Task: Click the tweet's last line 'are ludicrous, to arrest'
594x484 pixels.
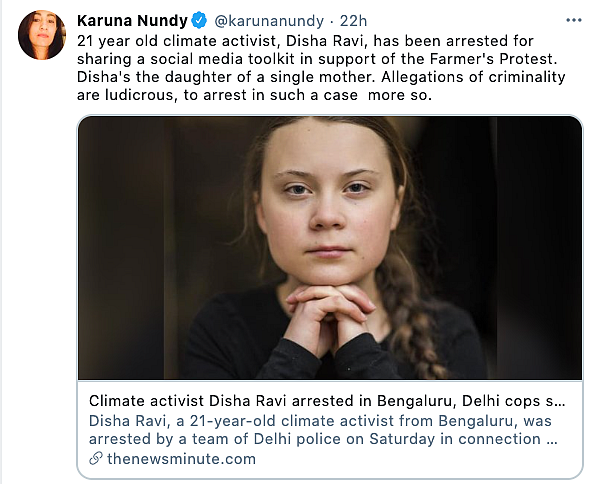Action: (254, 95)
